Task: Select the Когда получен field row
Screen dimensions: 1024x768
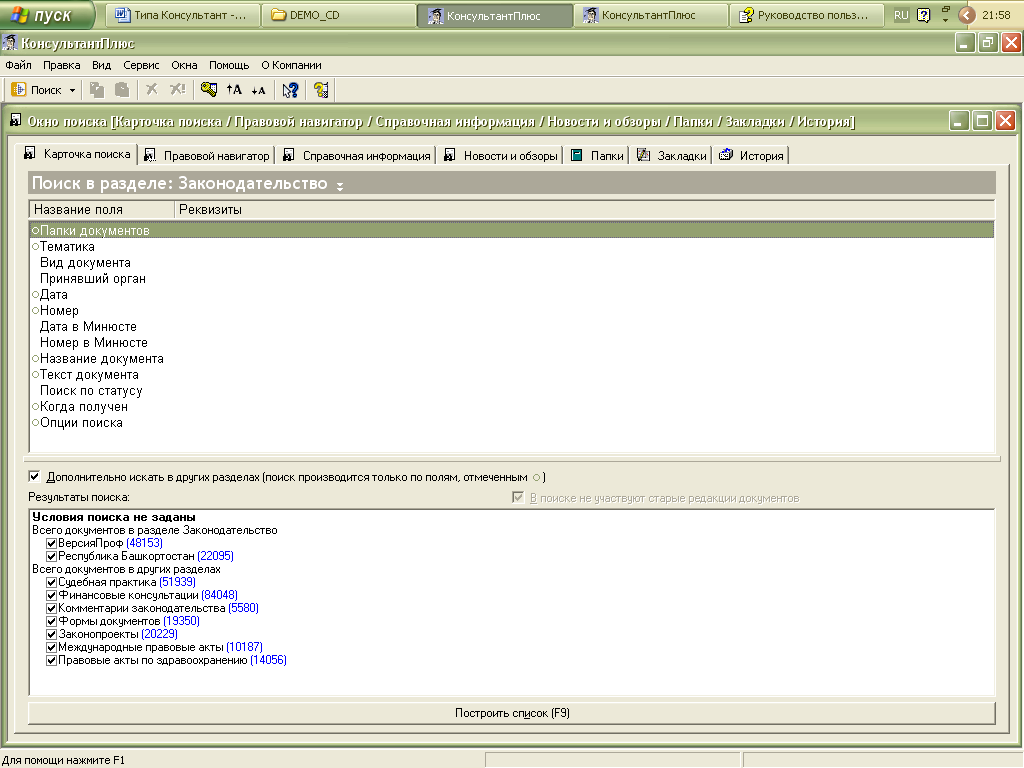Action: (x=511, y=407)
